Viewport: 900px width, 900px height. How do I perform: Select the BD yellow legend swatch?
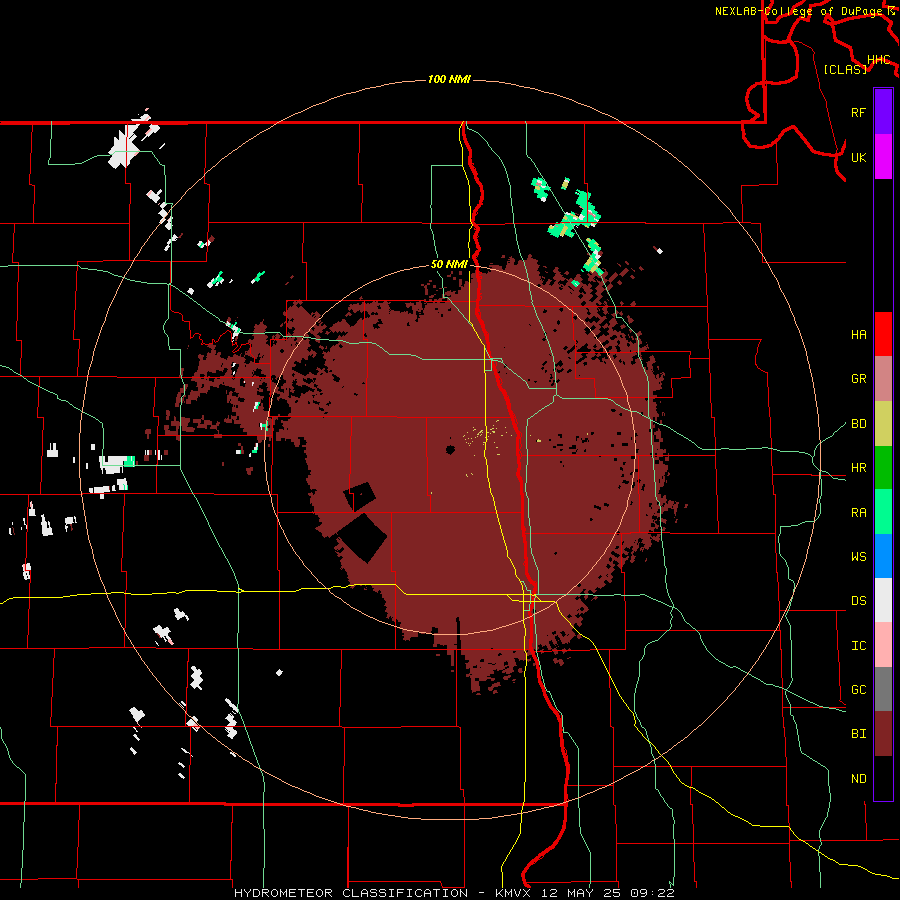pyautogui.click(x=883, y=423)
